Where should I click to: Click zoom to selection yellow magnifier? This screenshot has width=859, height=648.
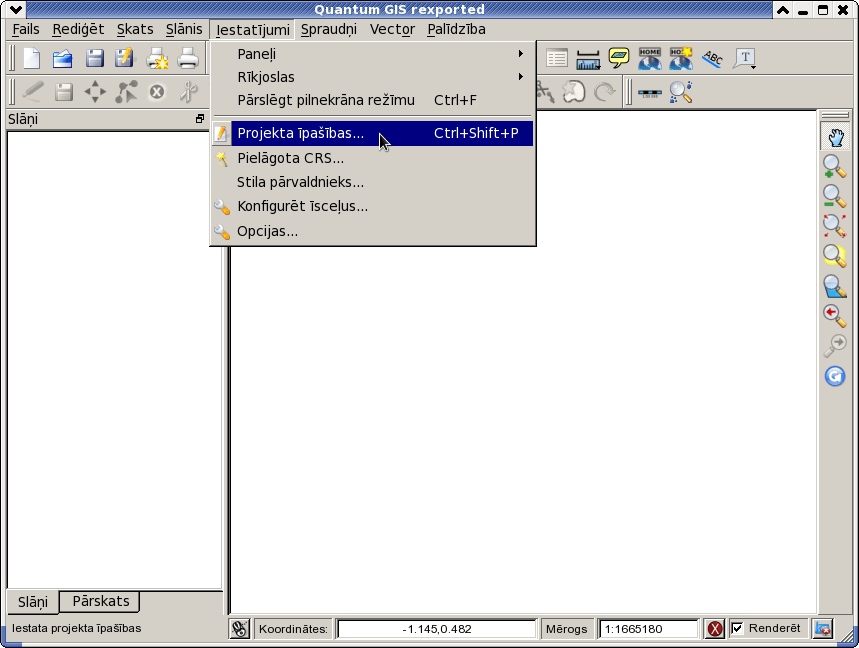(x=834, y=255)
